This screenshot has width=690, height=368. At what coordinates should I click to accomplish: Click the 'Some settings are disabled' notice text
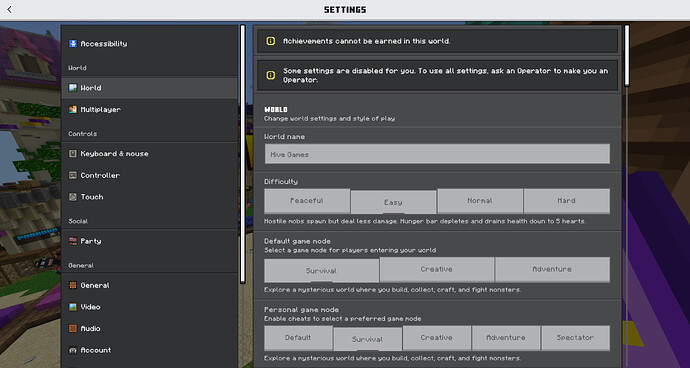[x=445, y=75]
